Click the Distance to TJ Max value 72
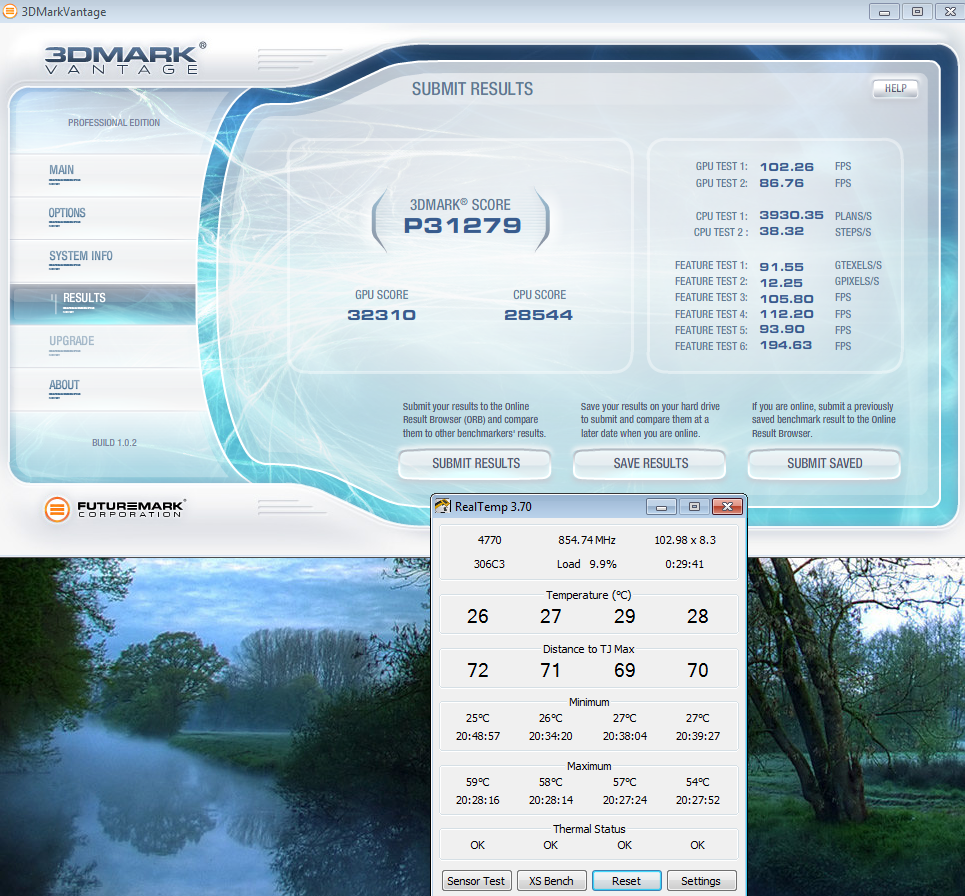965x896 pixels. [478, 670]
